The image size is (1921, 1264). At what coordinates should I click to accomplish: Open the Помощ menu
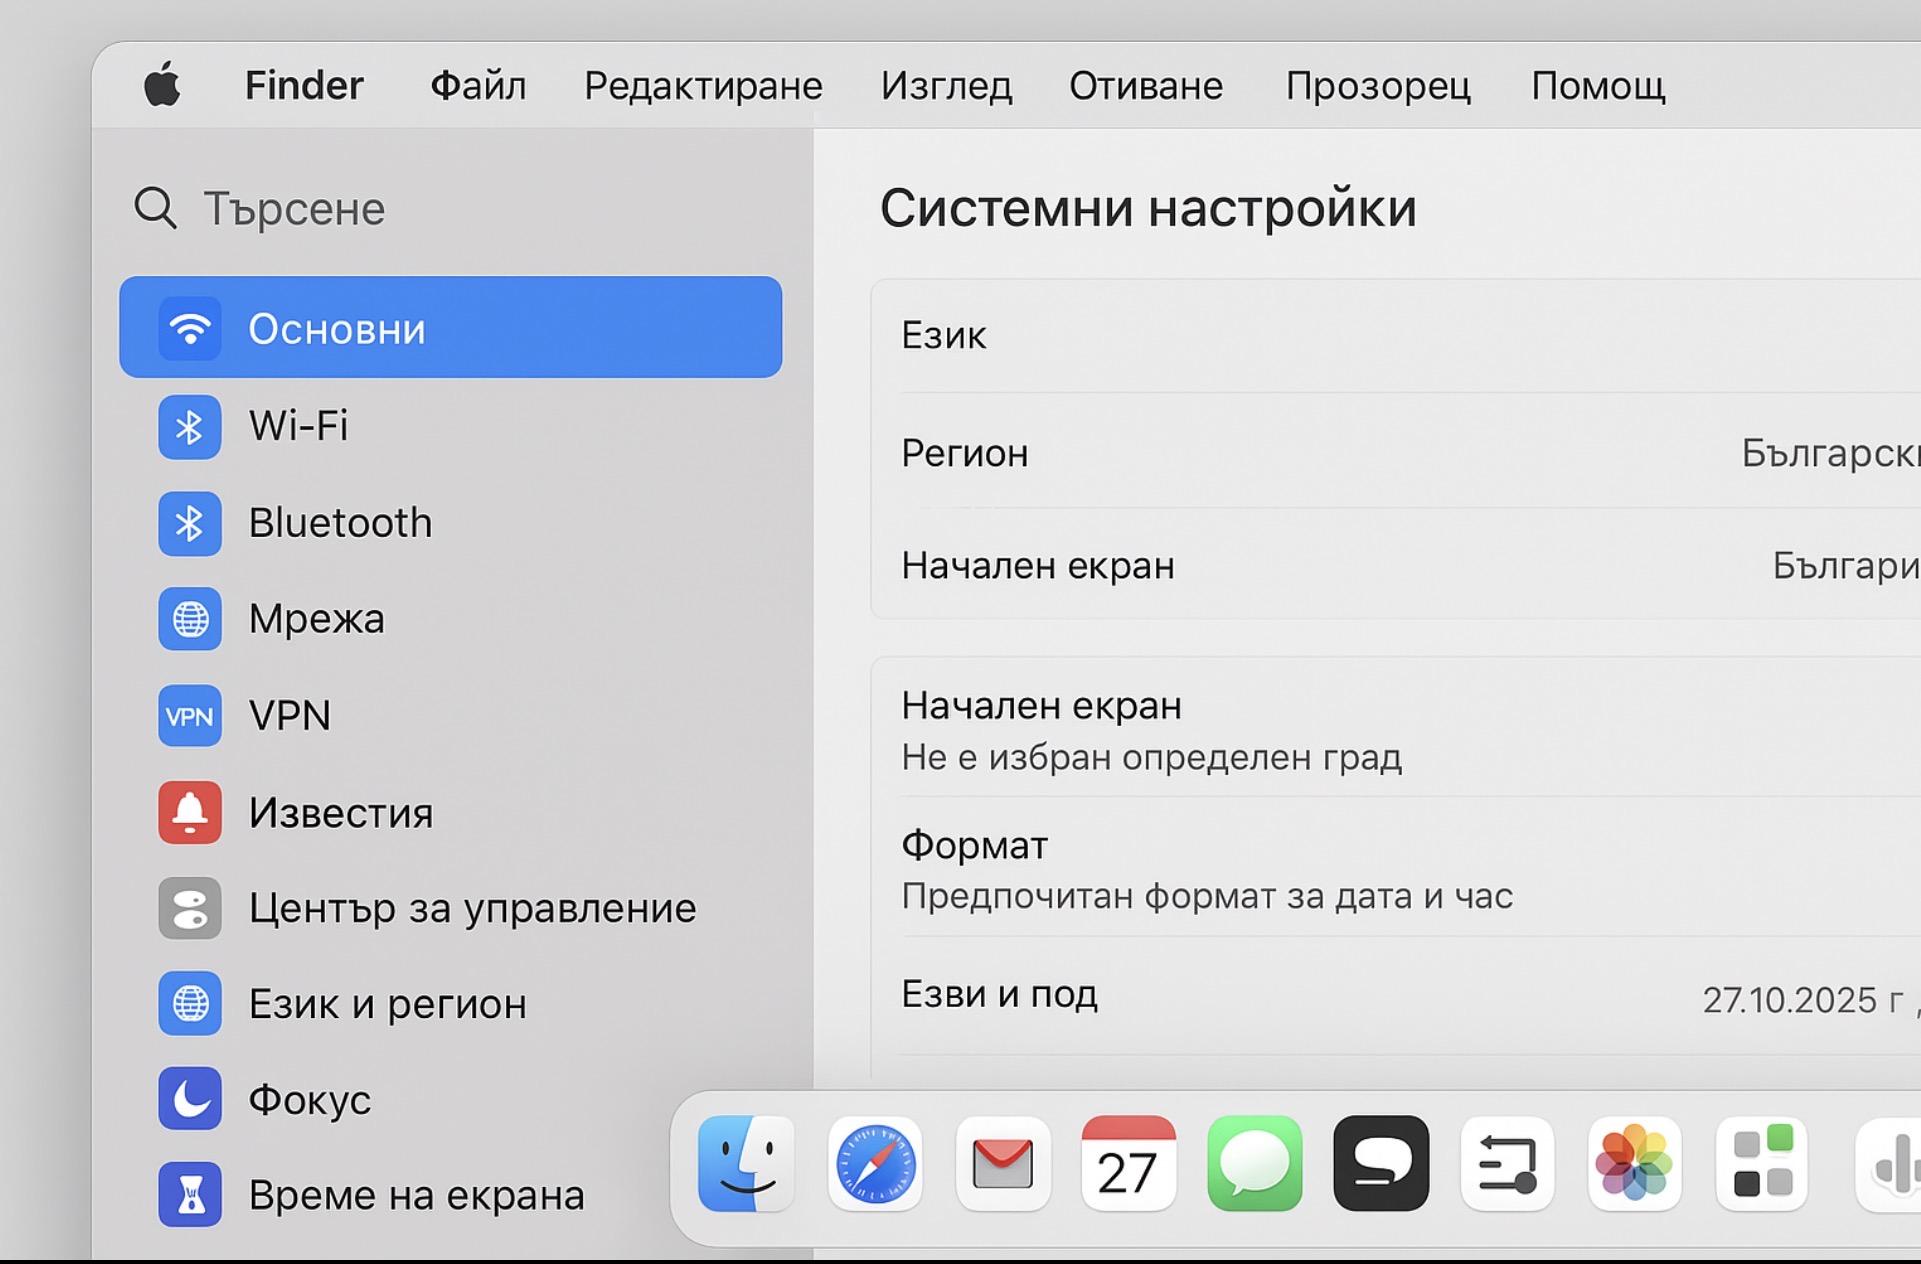1597,86
